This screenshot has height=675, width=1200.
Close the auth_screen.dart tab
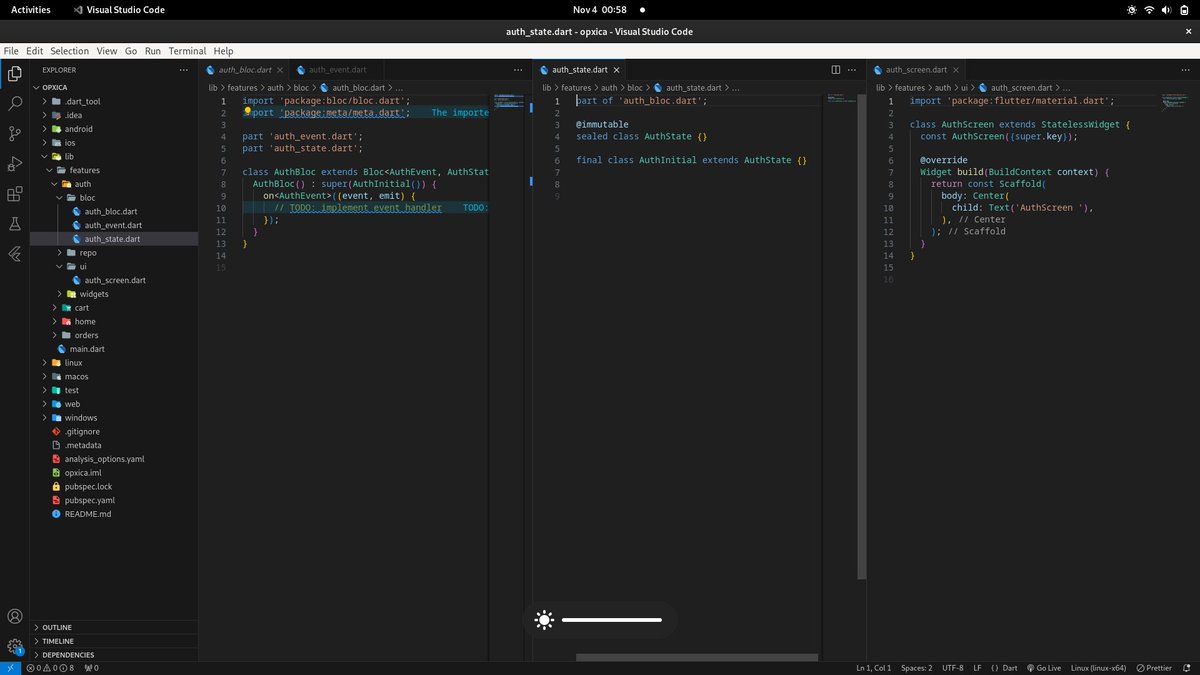coord(957,70)
